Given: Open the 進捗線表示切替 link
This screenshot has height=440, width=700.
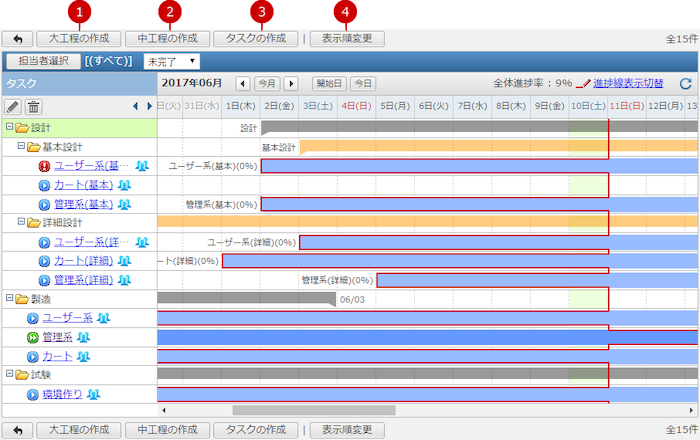Looking at the screenshot, I should (627, 84).
